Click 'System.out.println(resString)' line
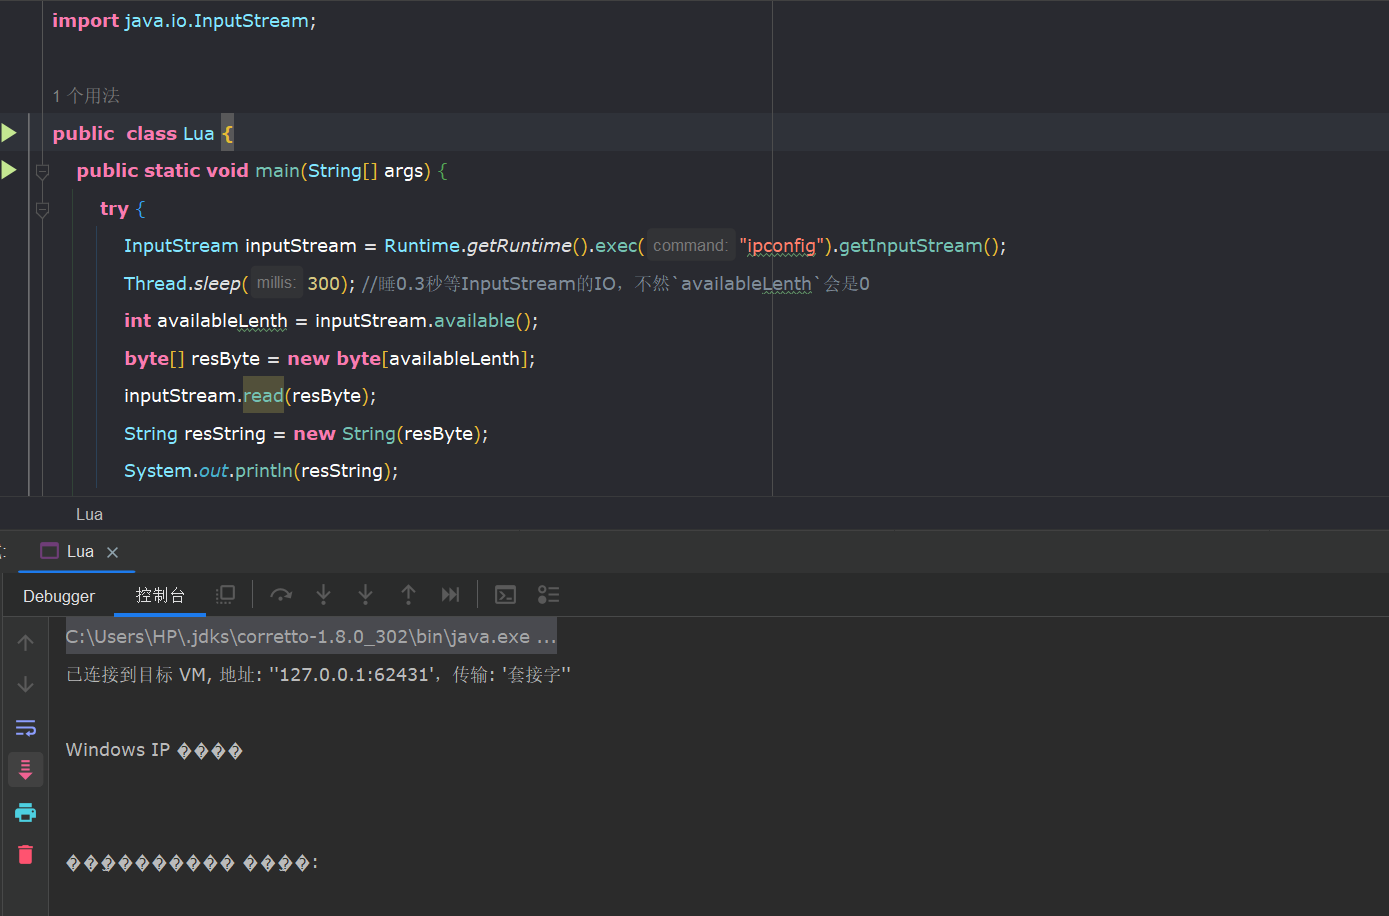 tap(261, 471)
